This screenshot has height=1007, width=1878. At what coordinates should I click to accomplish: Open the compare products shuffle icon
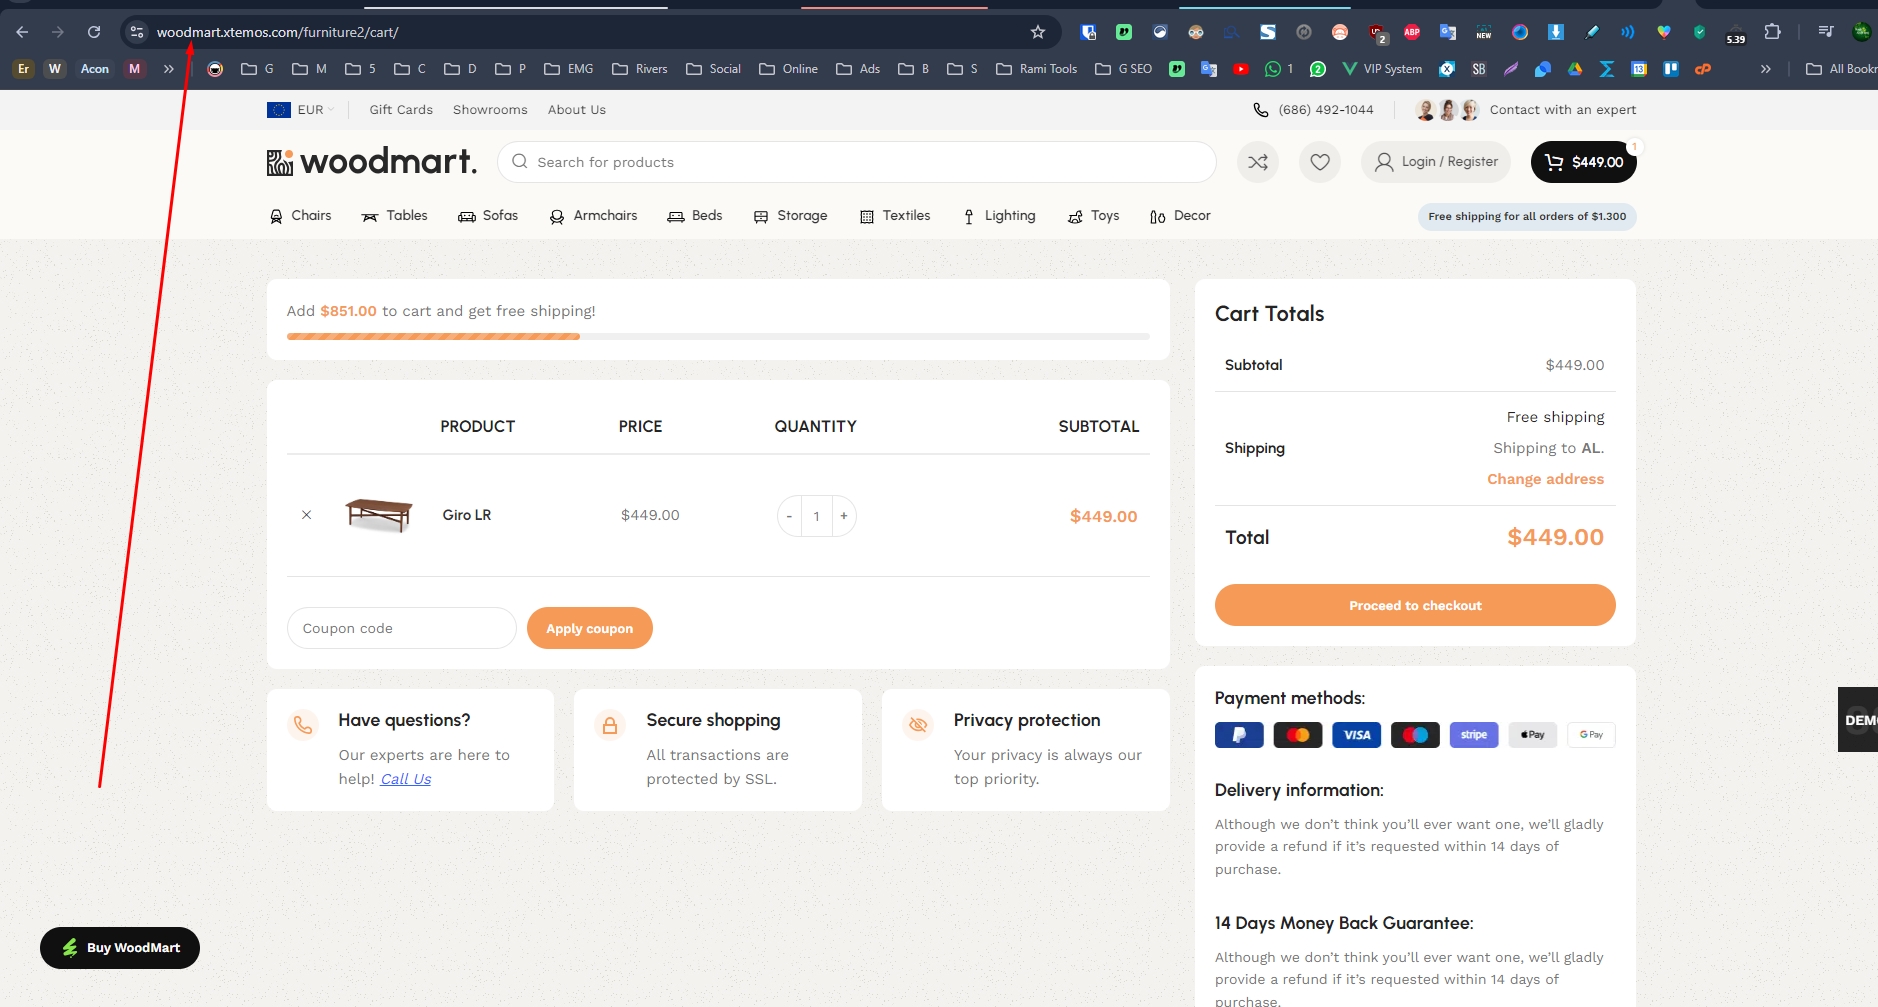(1258, 162)
